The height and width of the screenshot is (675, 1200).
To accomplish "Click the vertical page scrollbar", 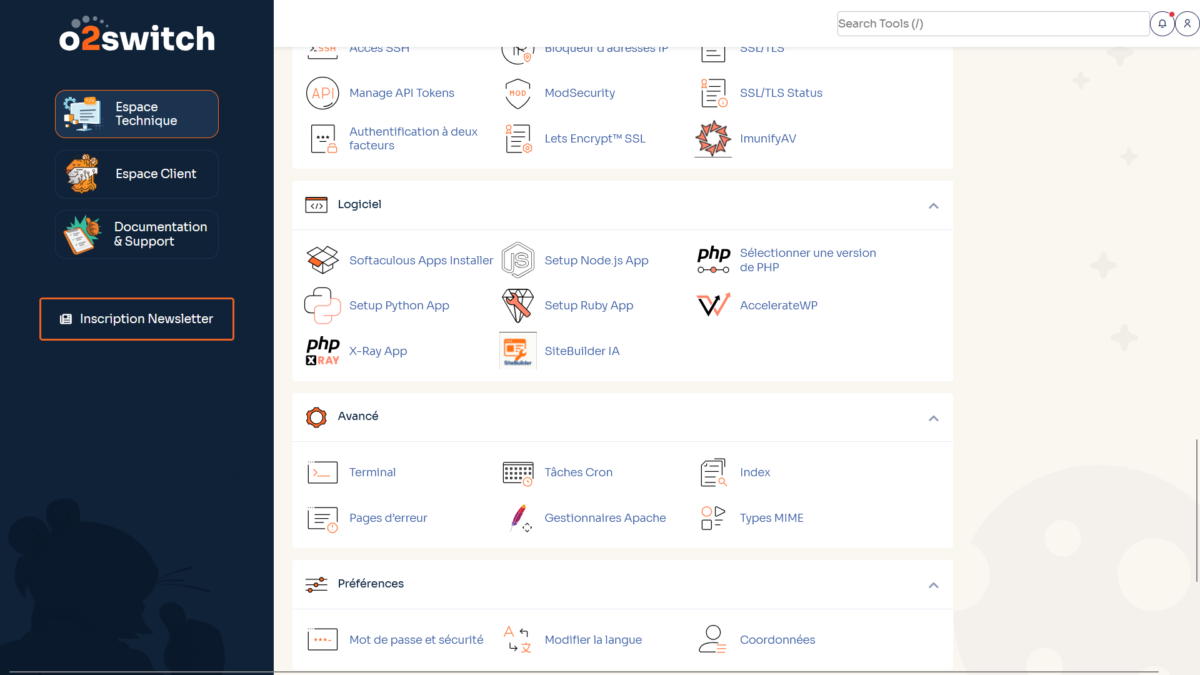I will (x=1196, y=509).
